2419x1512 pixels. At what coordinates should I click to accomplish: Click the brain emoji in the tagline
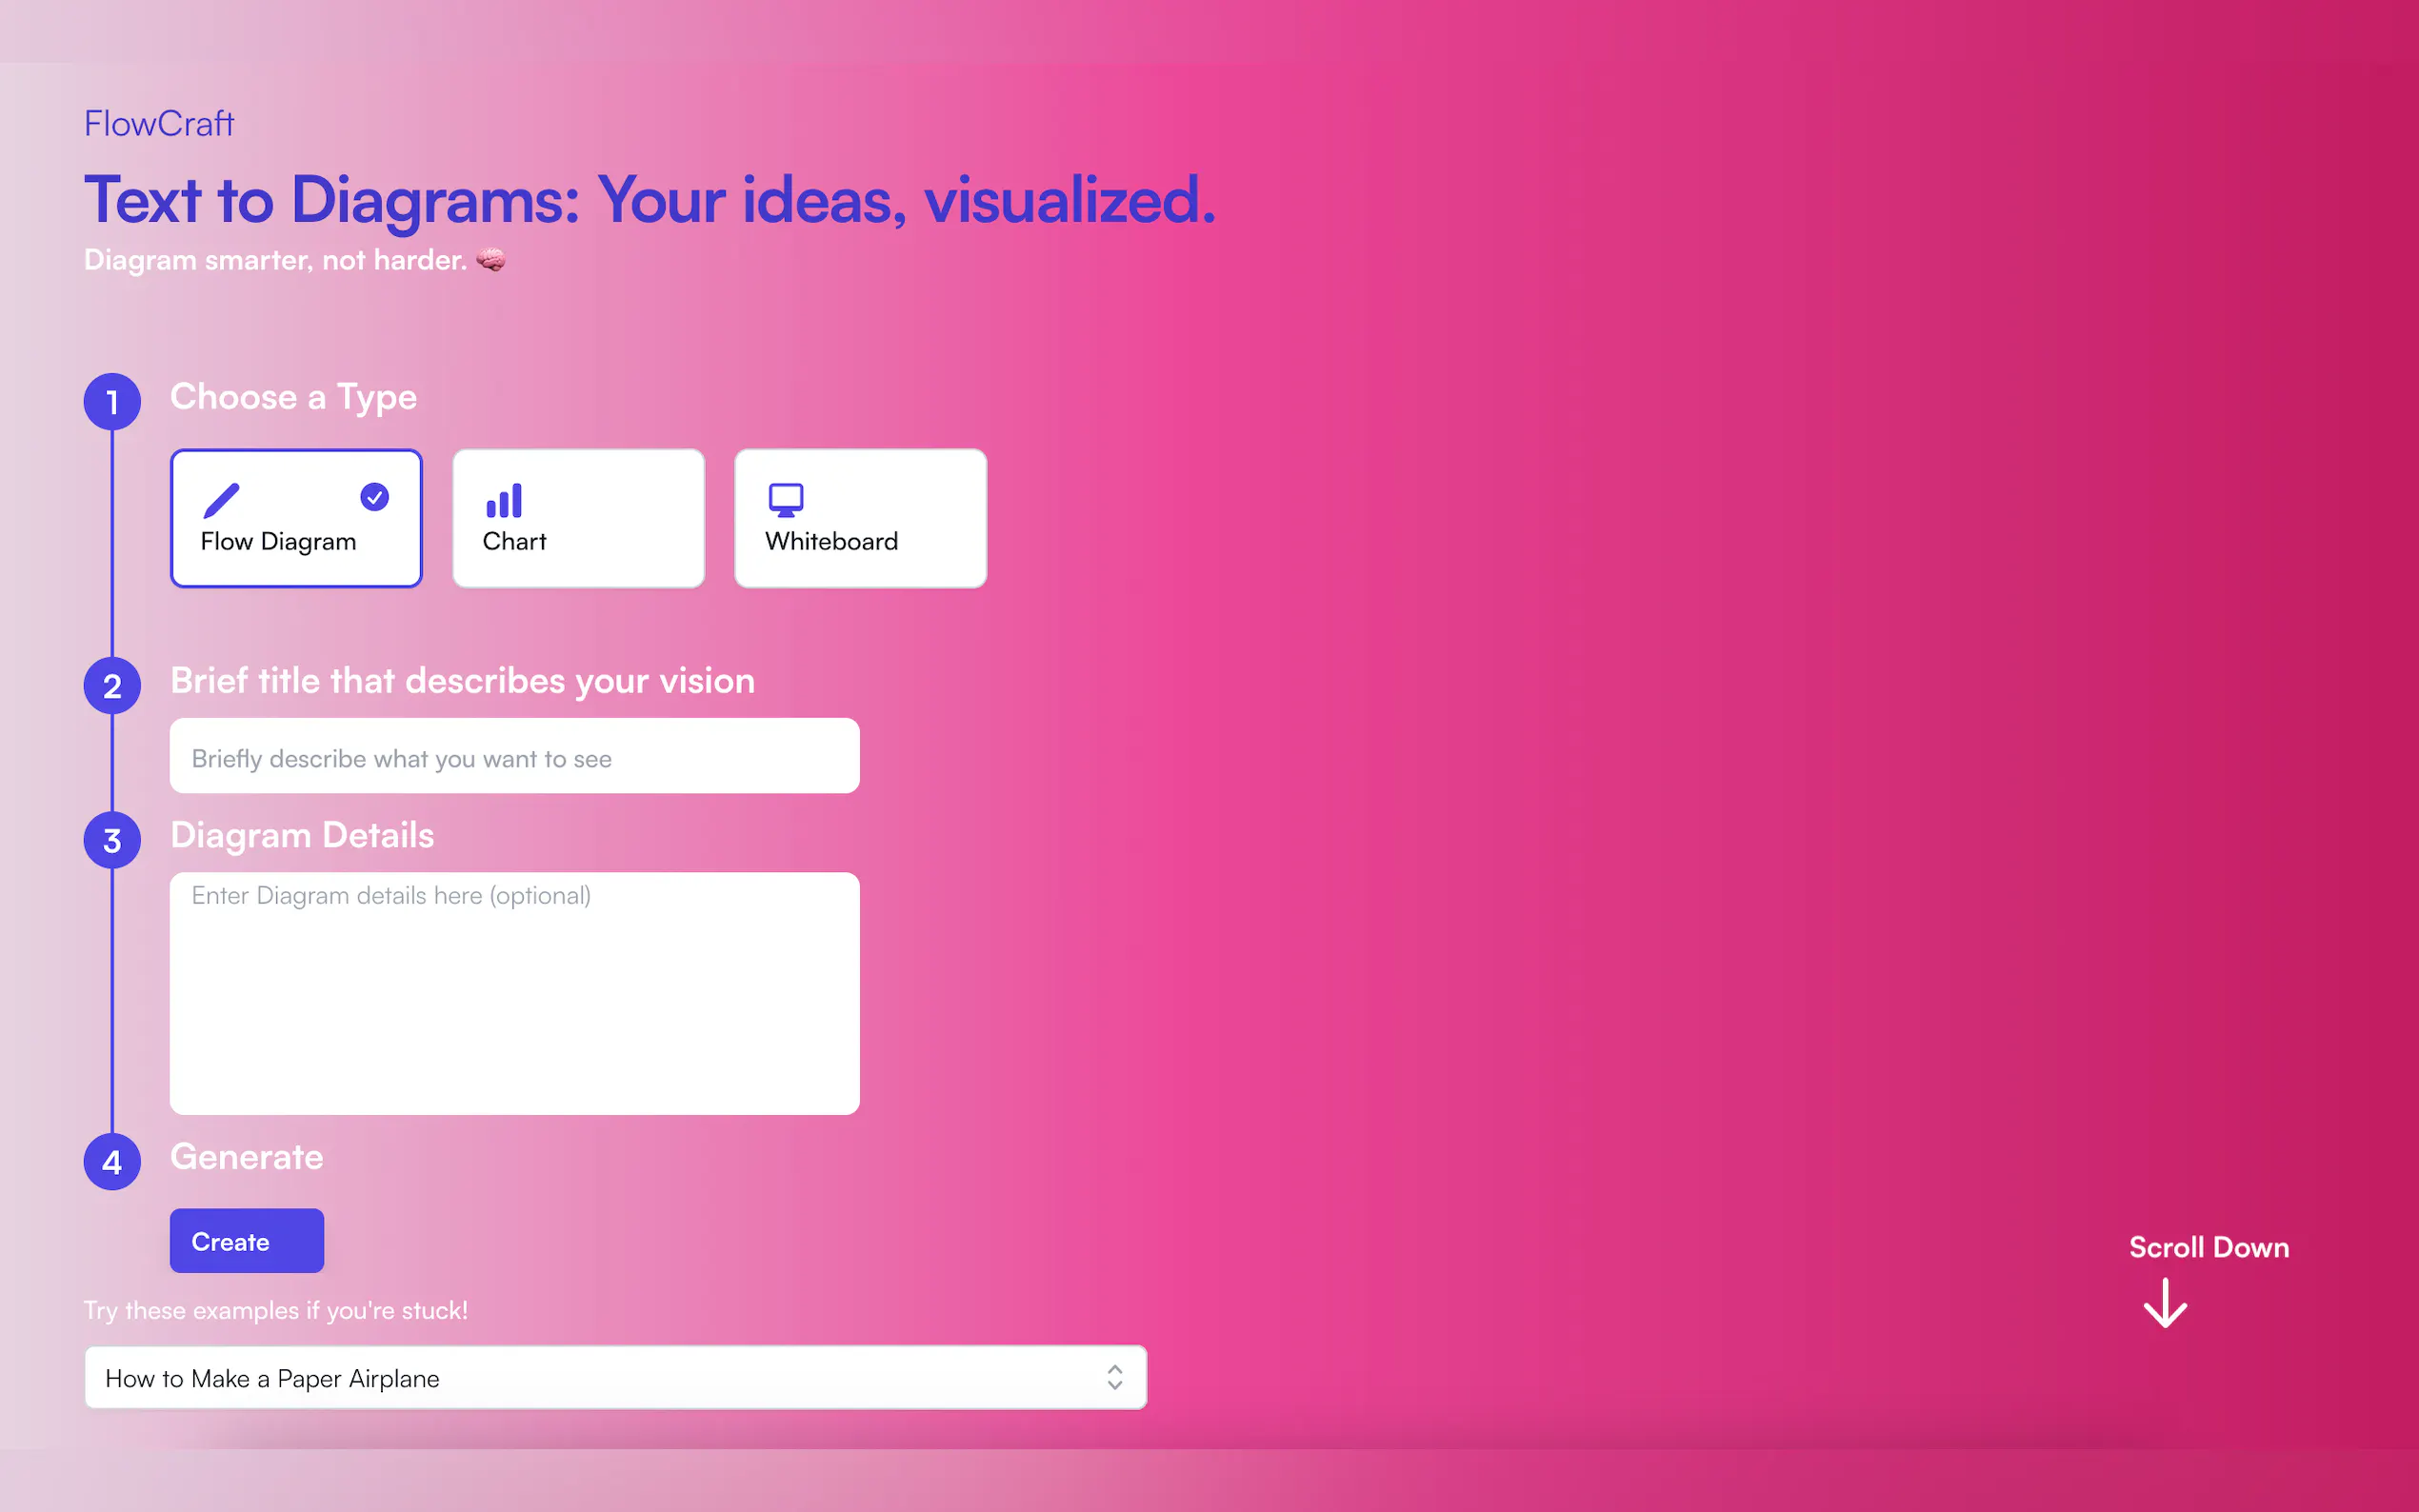pos(490,260)
